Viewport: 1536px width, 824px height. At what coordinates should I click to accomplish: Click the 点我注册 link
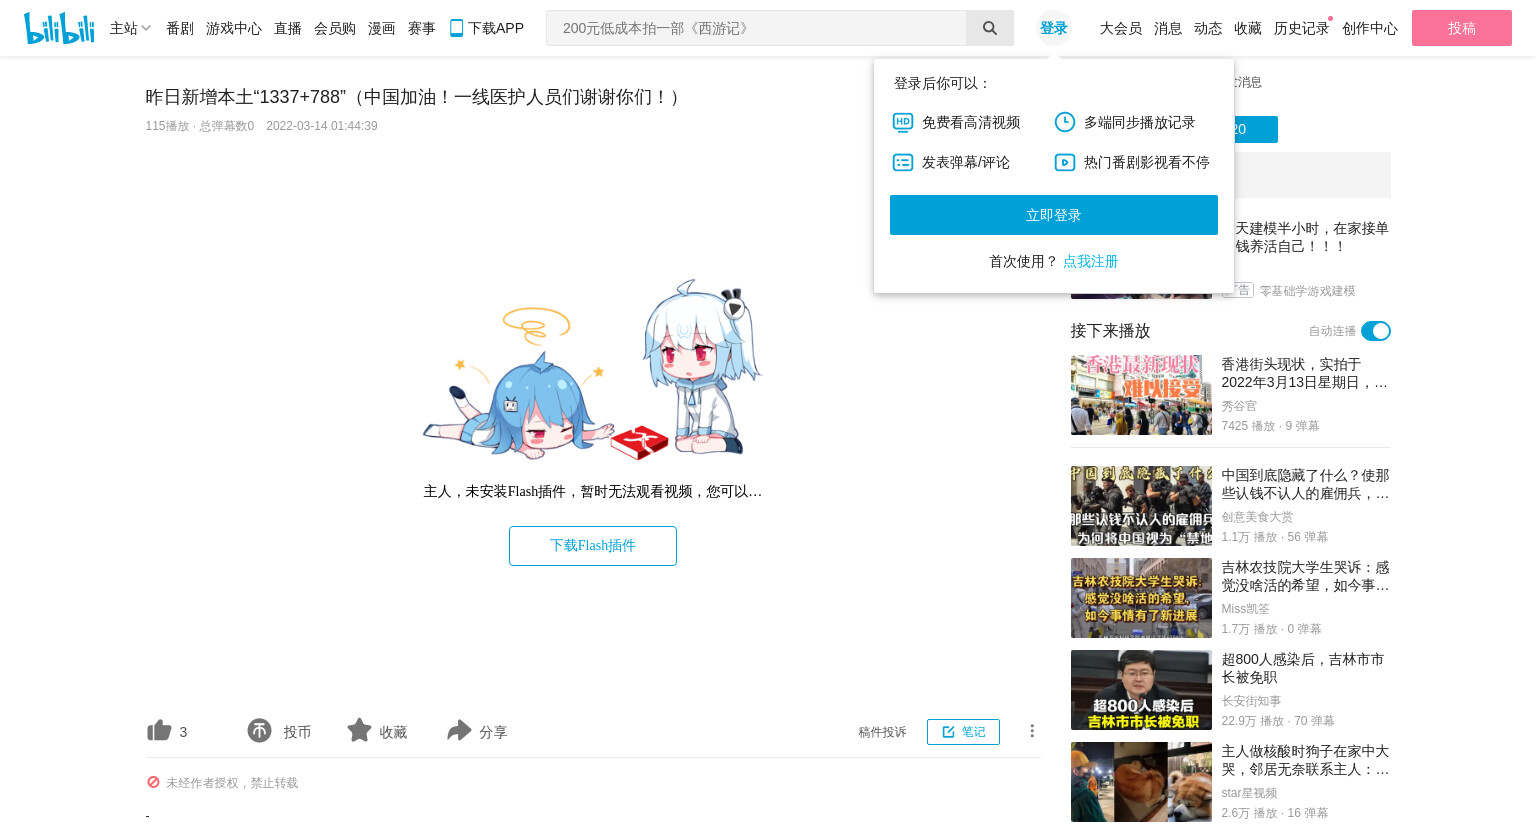pyautogui.click(x=1091, y=261)
